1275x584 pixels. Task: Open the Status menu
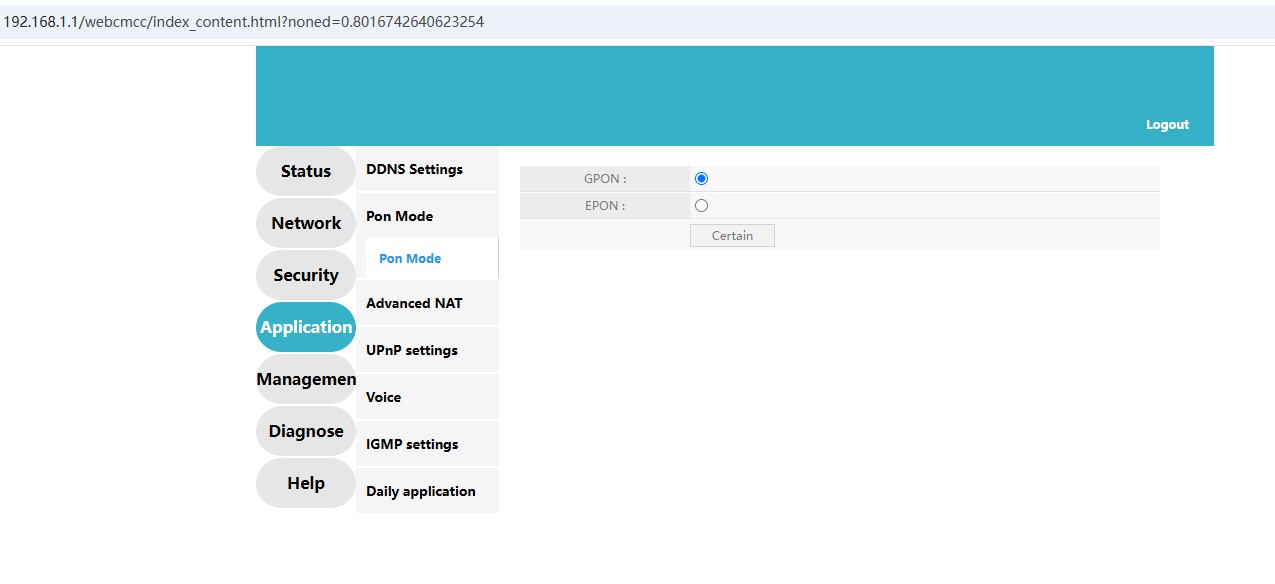click(x=305, y=170)
